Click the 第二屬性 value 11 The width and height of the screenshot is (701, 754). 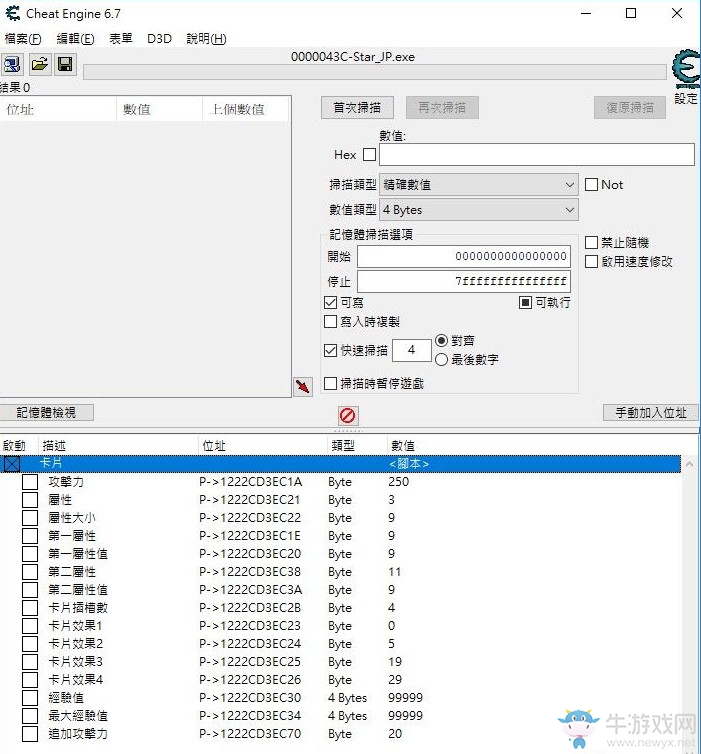394,572
